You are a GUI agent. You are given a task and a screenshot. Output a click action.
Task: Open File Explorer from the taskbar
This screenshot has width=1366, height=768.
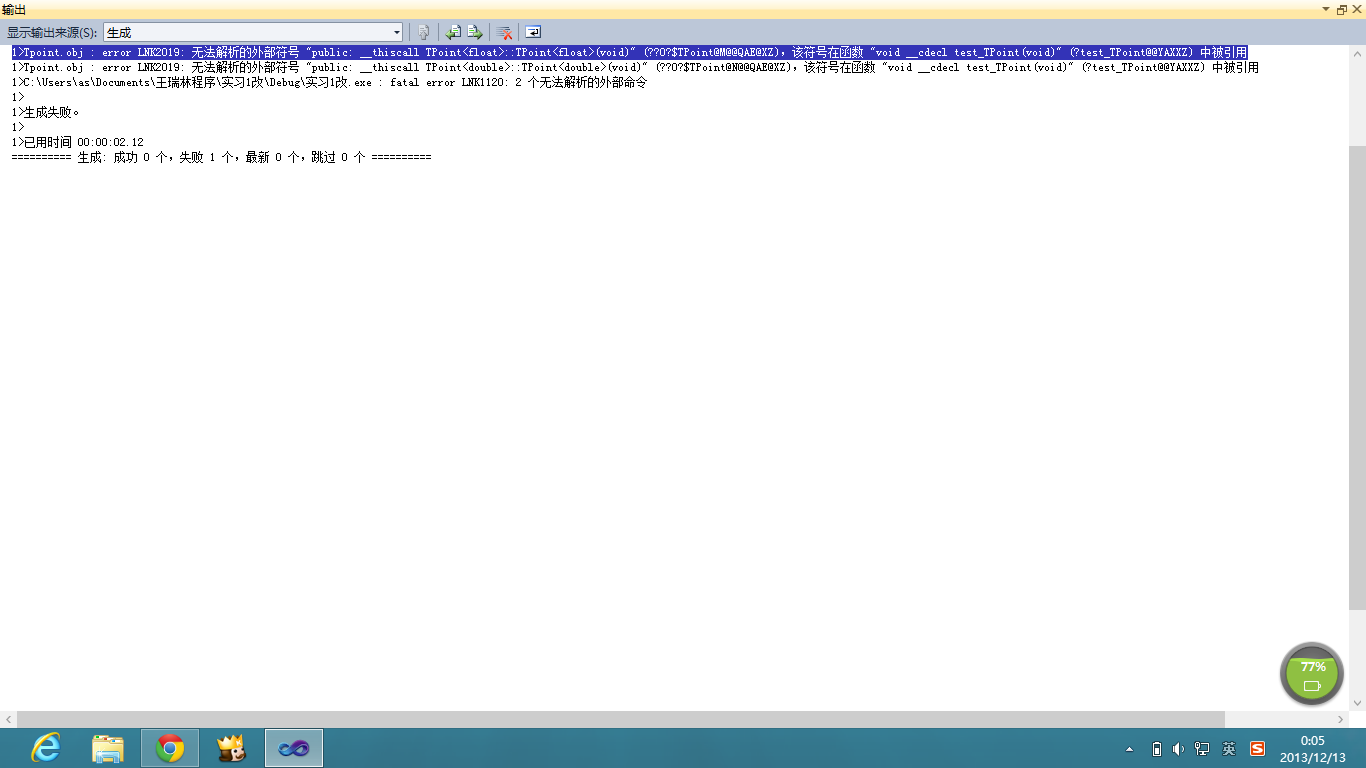click(108, 748)
